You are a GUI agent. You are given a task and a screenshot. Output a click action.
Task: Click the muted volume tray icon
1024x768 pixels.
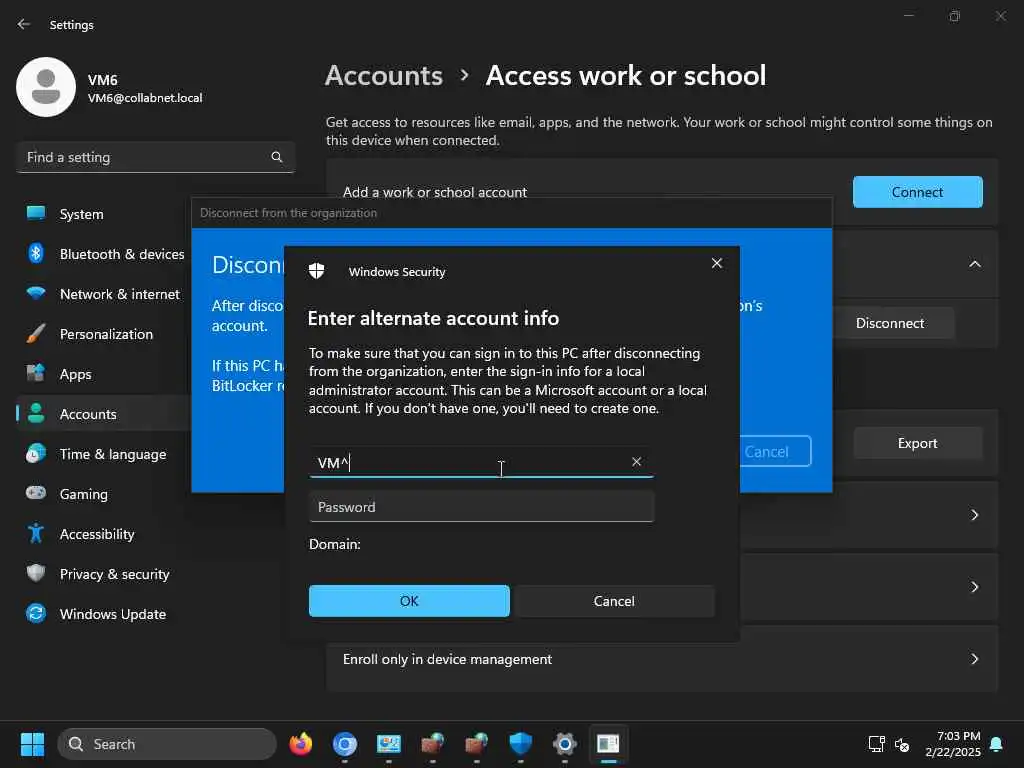pos(902,744)
